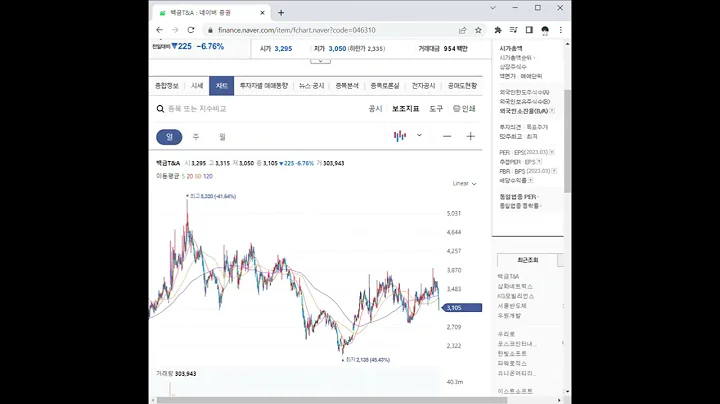
Task: Open 이스트소프트 in recent list
Action: 515,391
